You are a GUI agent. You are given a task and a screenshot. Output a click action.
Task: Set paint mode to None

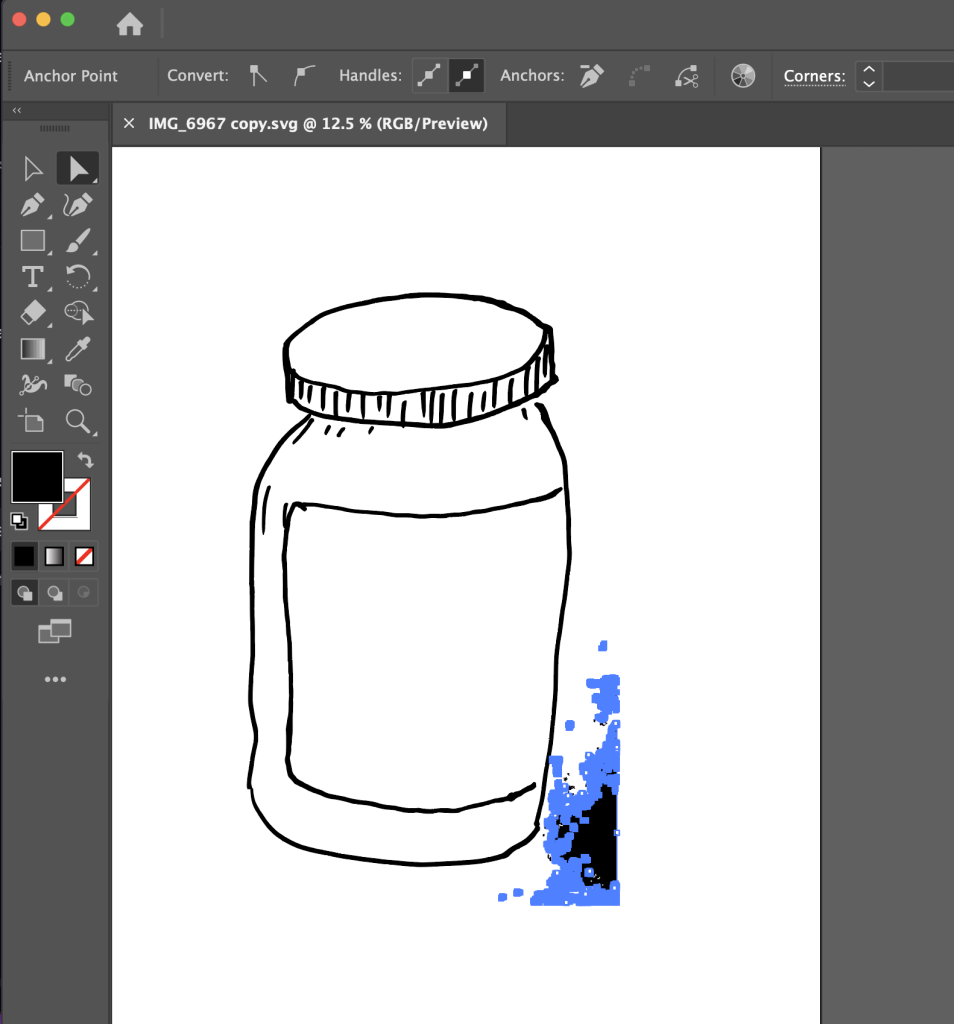[85, 556]
